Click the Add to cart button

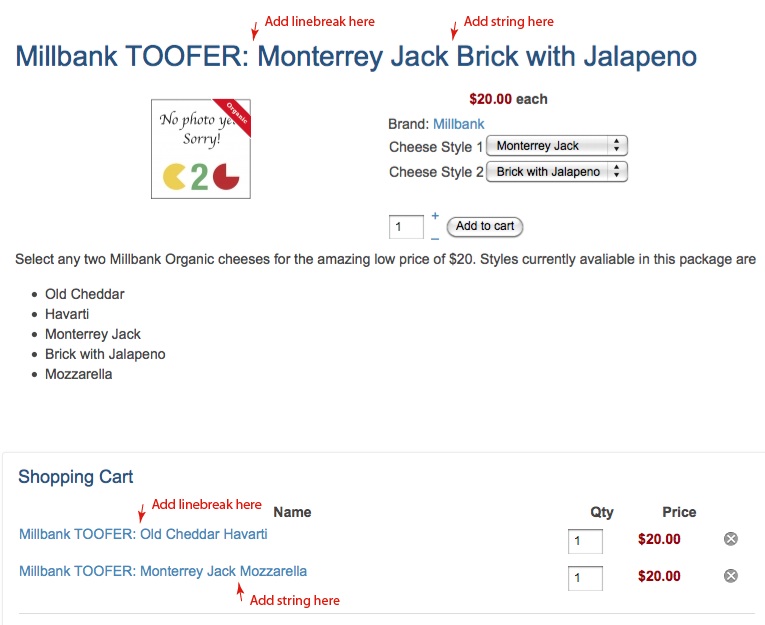pos(484,226)
